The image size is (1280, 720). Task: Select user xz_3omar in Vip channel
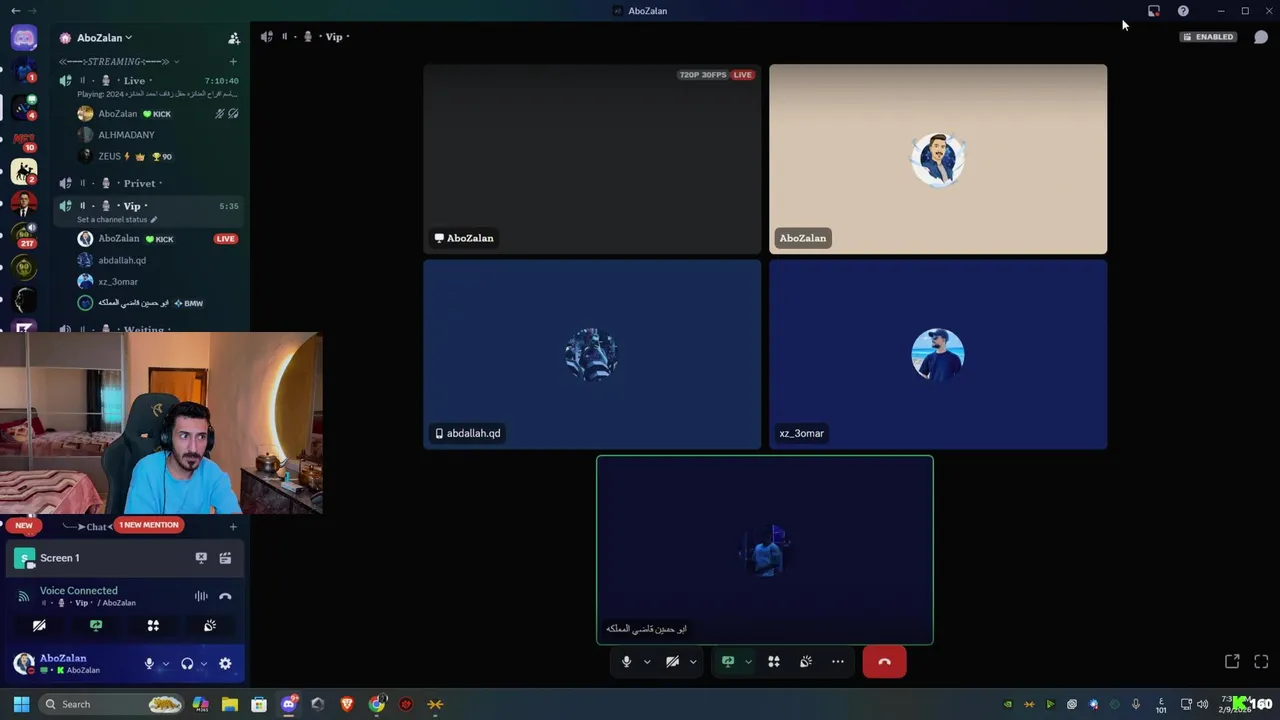(x=118, y=282)
